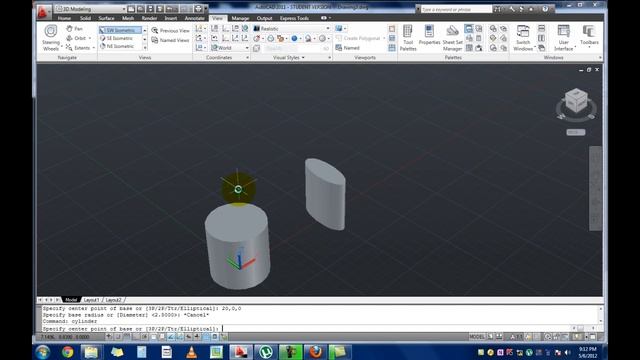640x360 pixels.
Task: Open Extents zoom options dropdown arrow
Action: coord(93,48)
